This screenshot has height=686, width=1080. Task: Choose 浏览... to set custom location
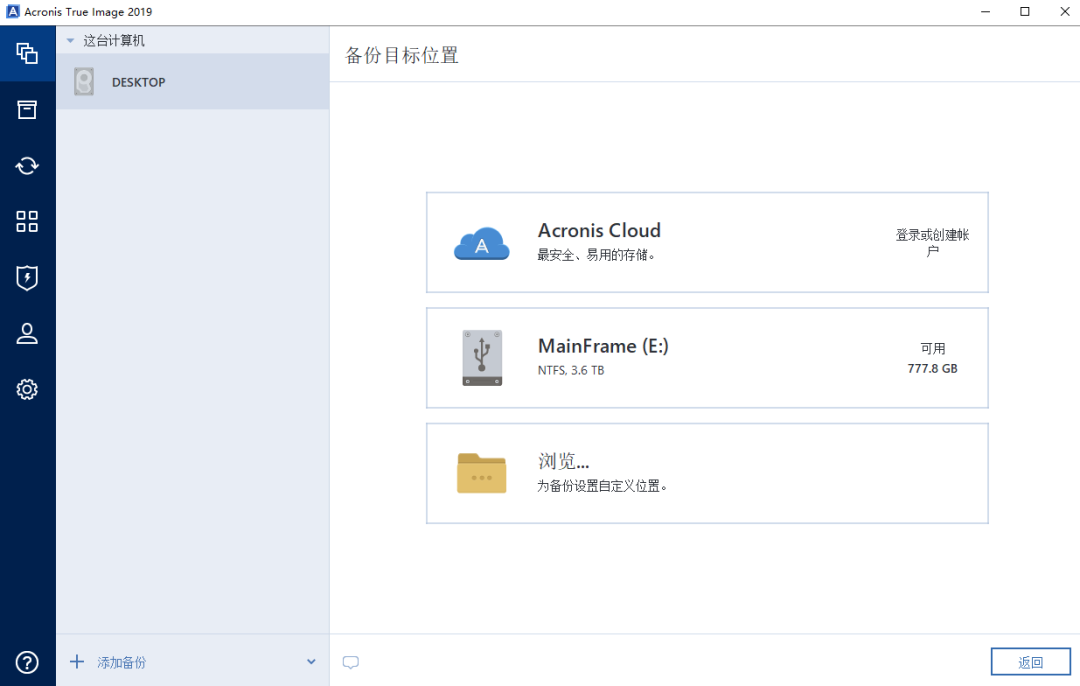pyautogui.click(x=707, y=474)
